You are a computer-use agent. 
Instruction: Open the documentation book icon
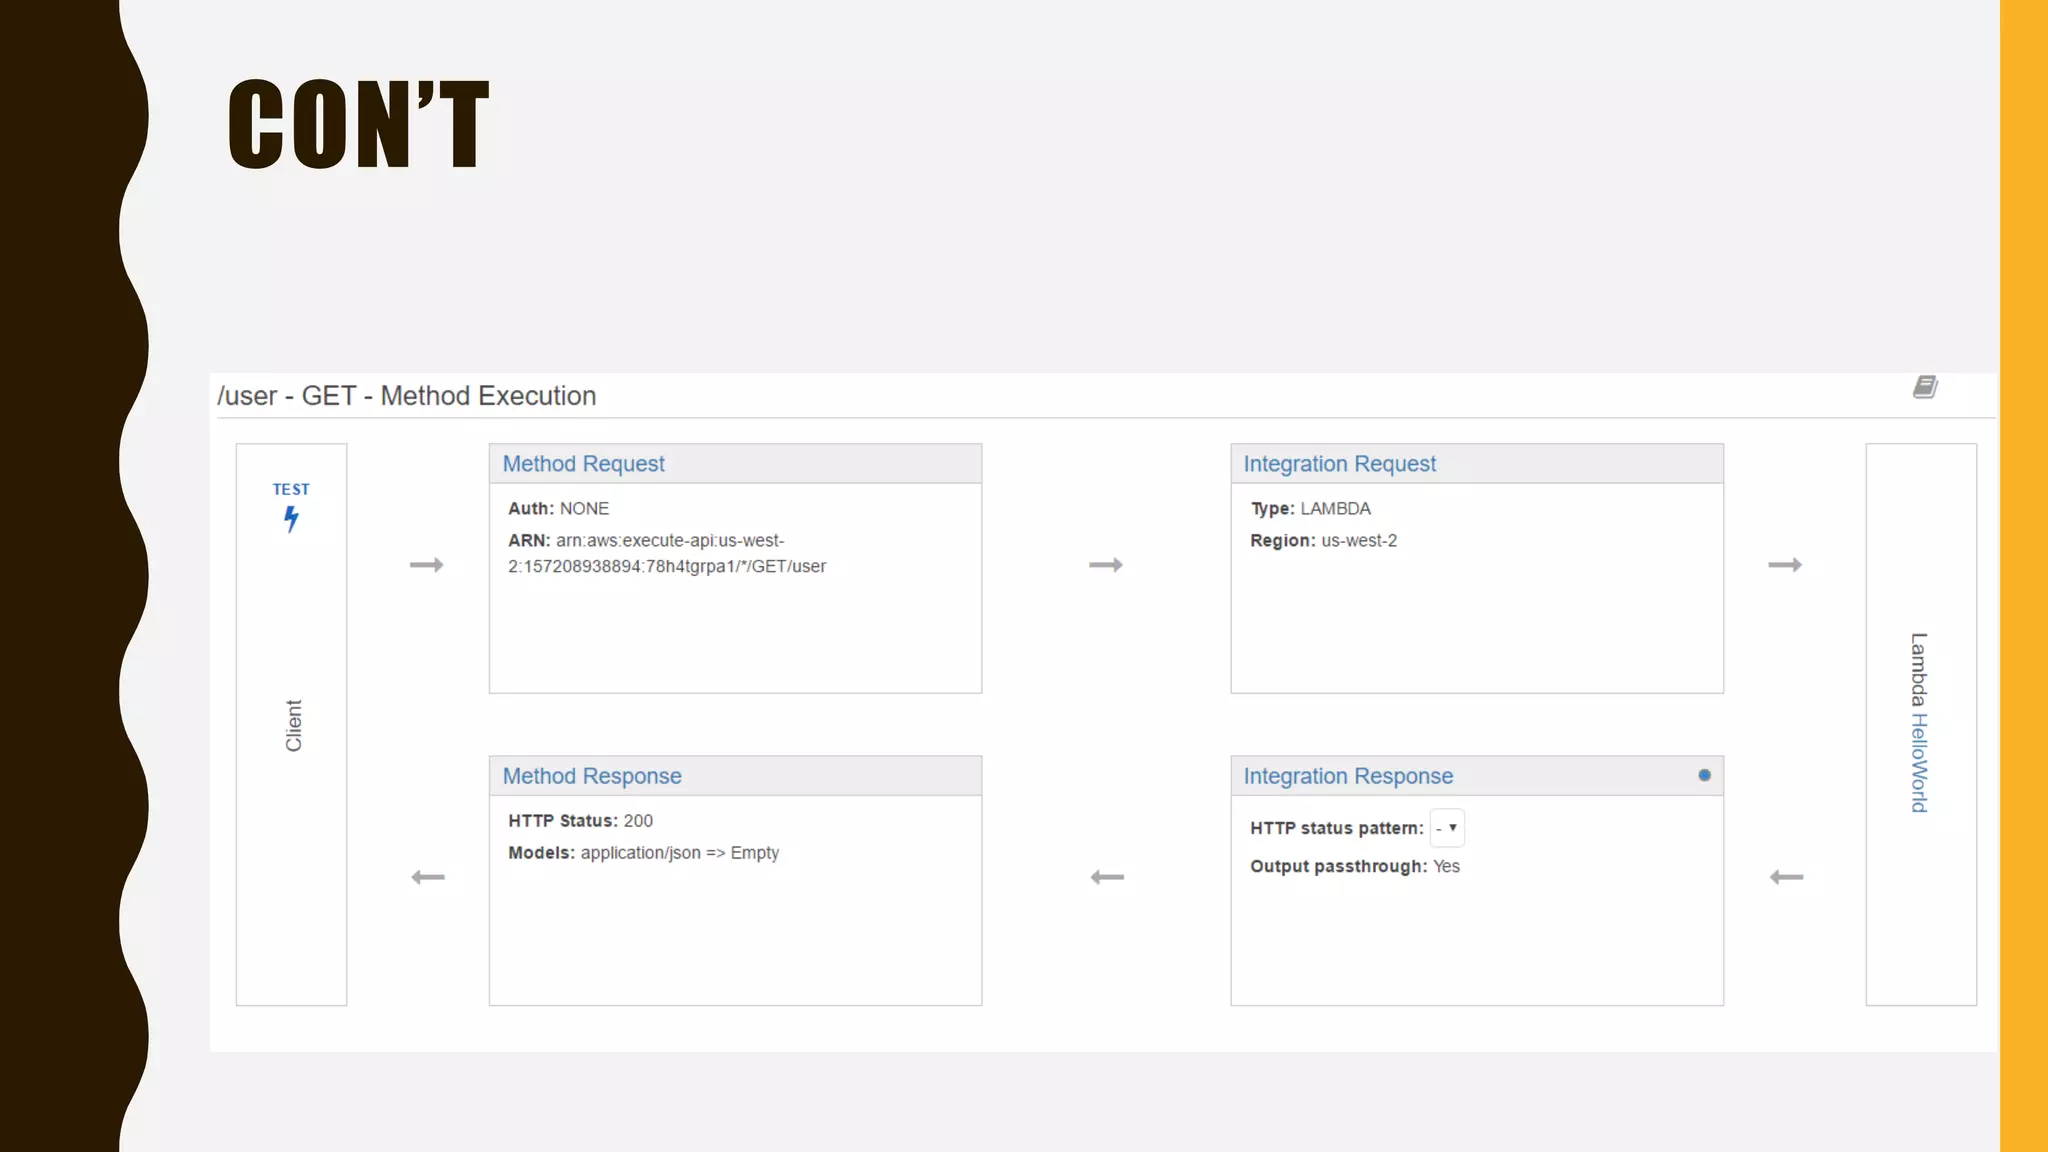[x=1925, y=387]
